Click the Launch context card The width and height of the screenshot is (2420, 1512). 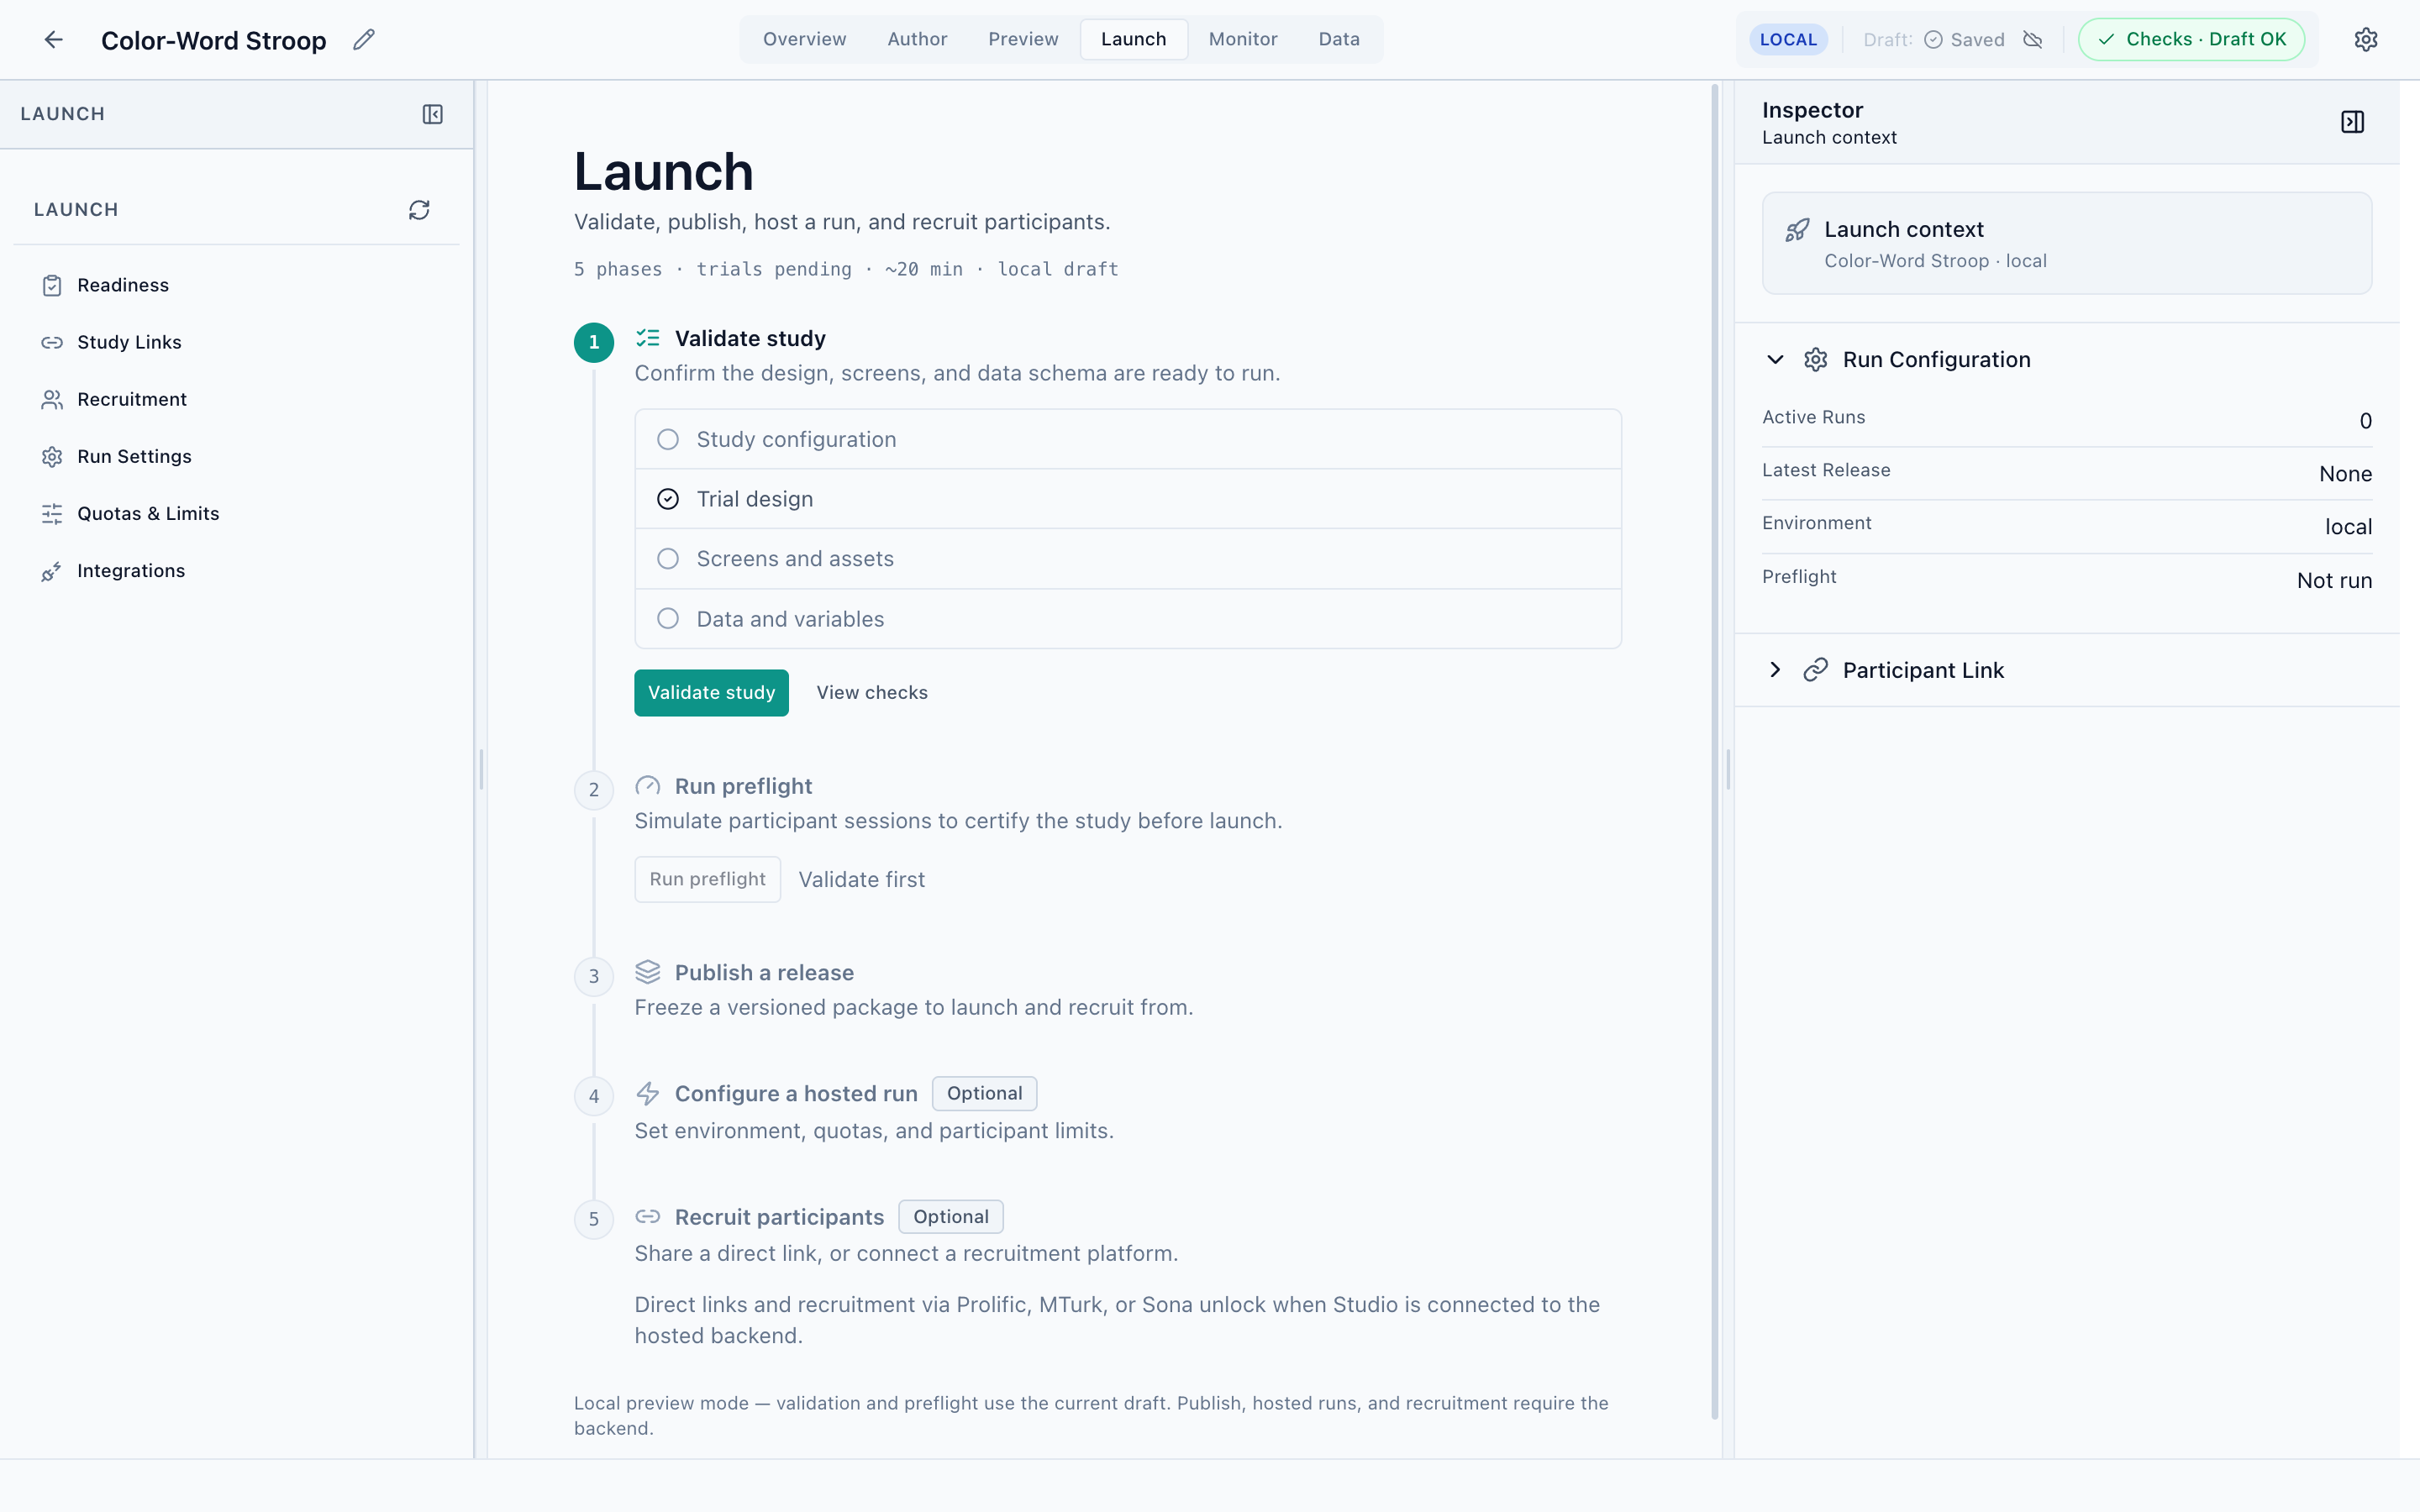(2066, 243)
